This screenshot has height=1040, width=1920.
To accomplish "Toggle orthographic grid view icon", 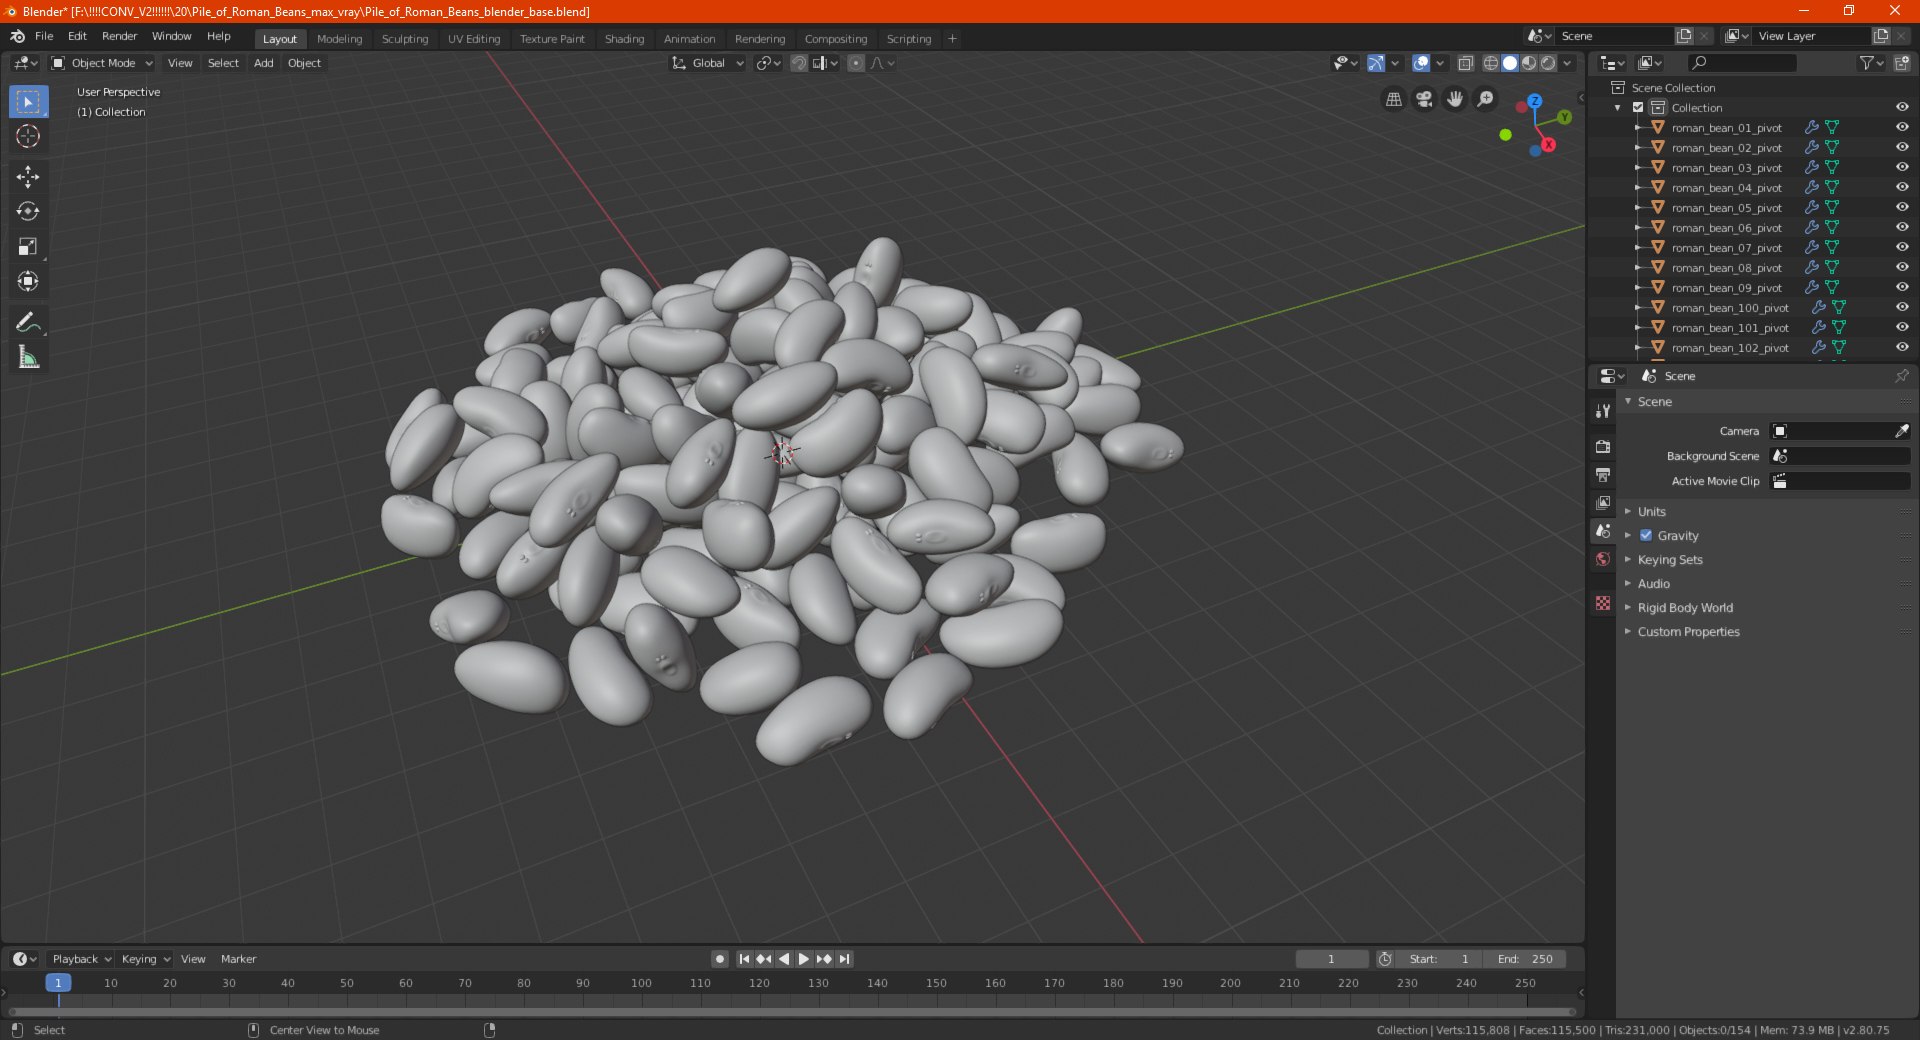I will [1393, 99].
